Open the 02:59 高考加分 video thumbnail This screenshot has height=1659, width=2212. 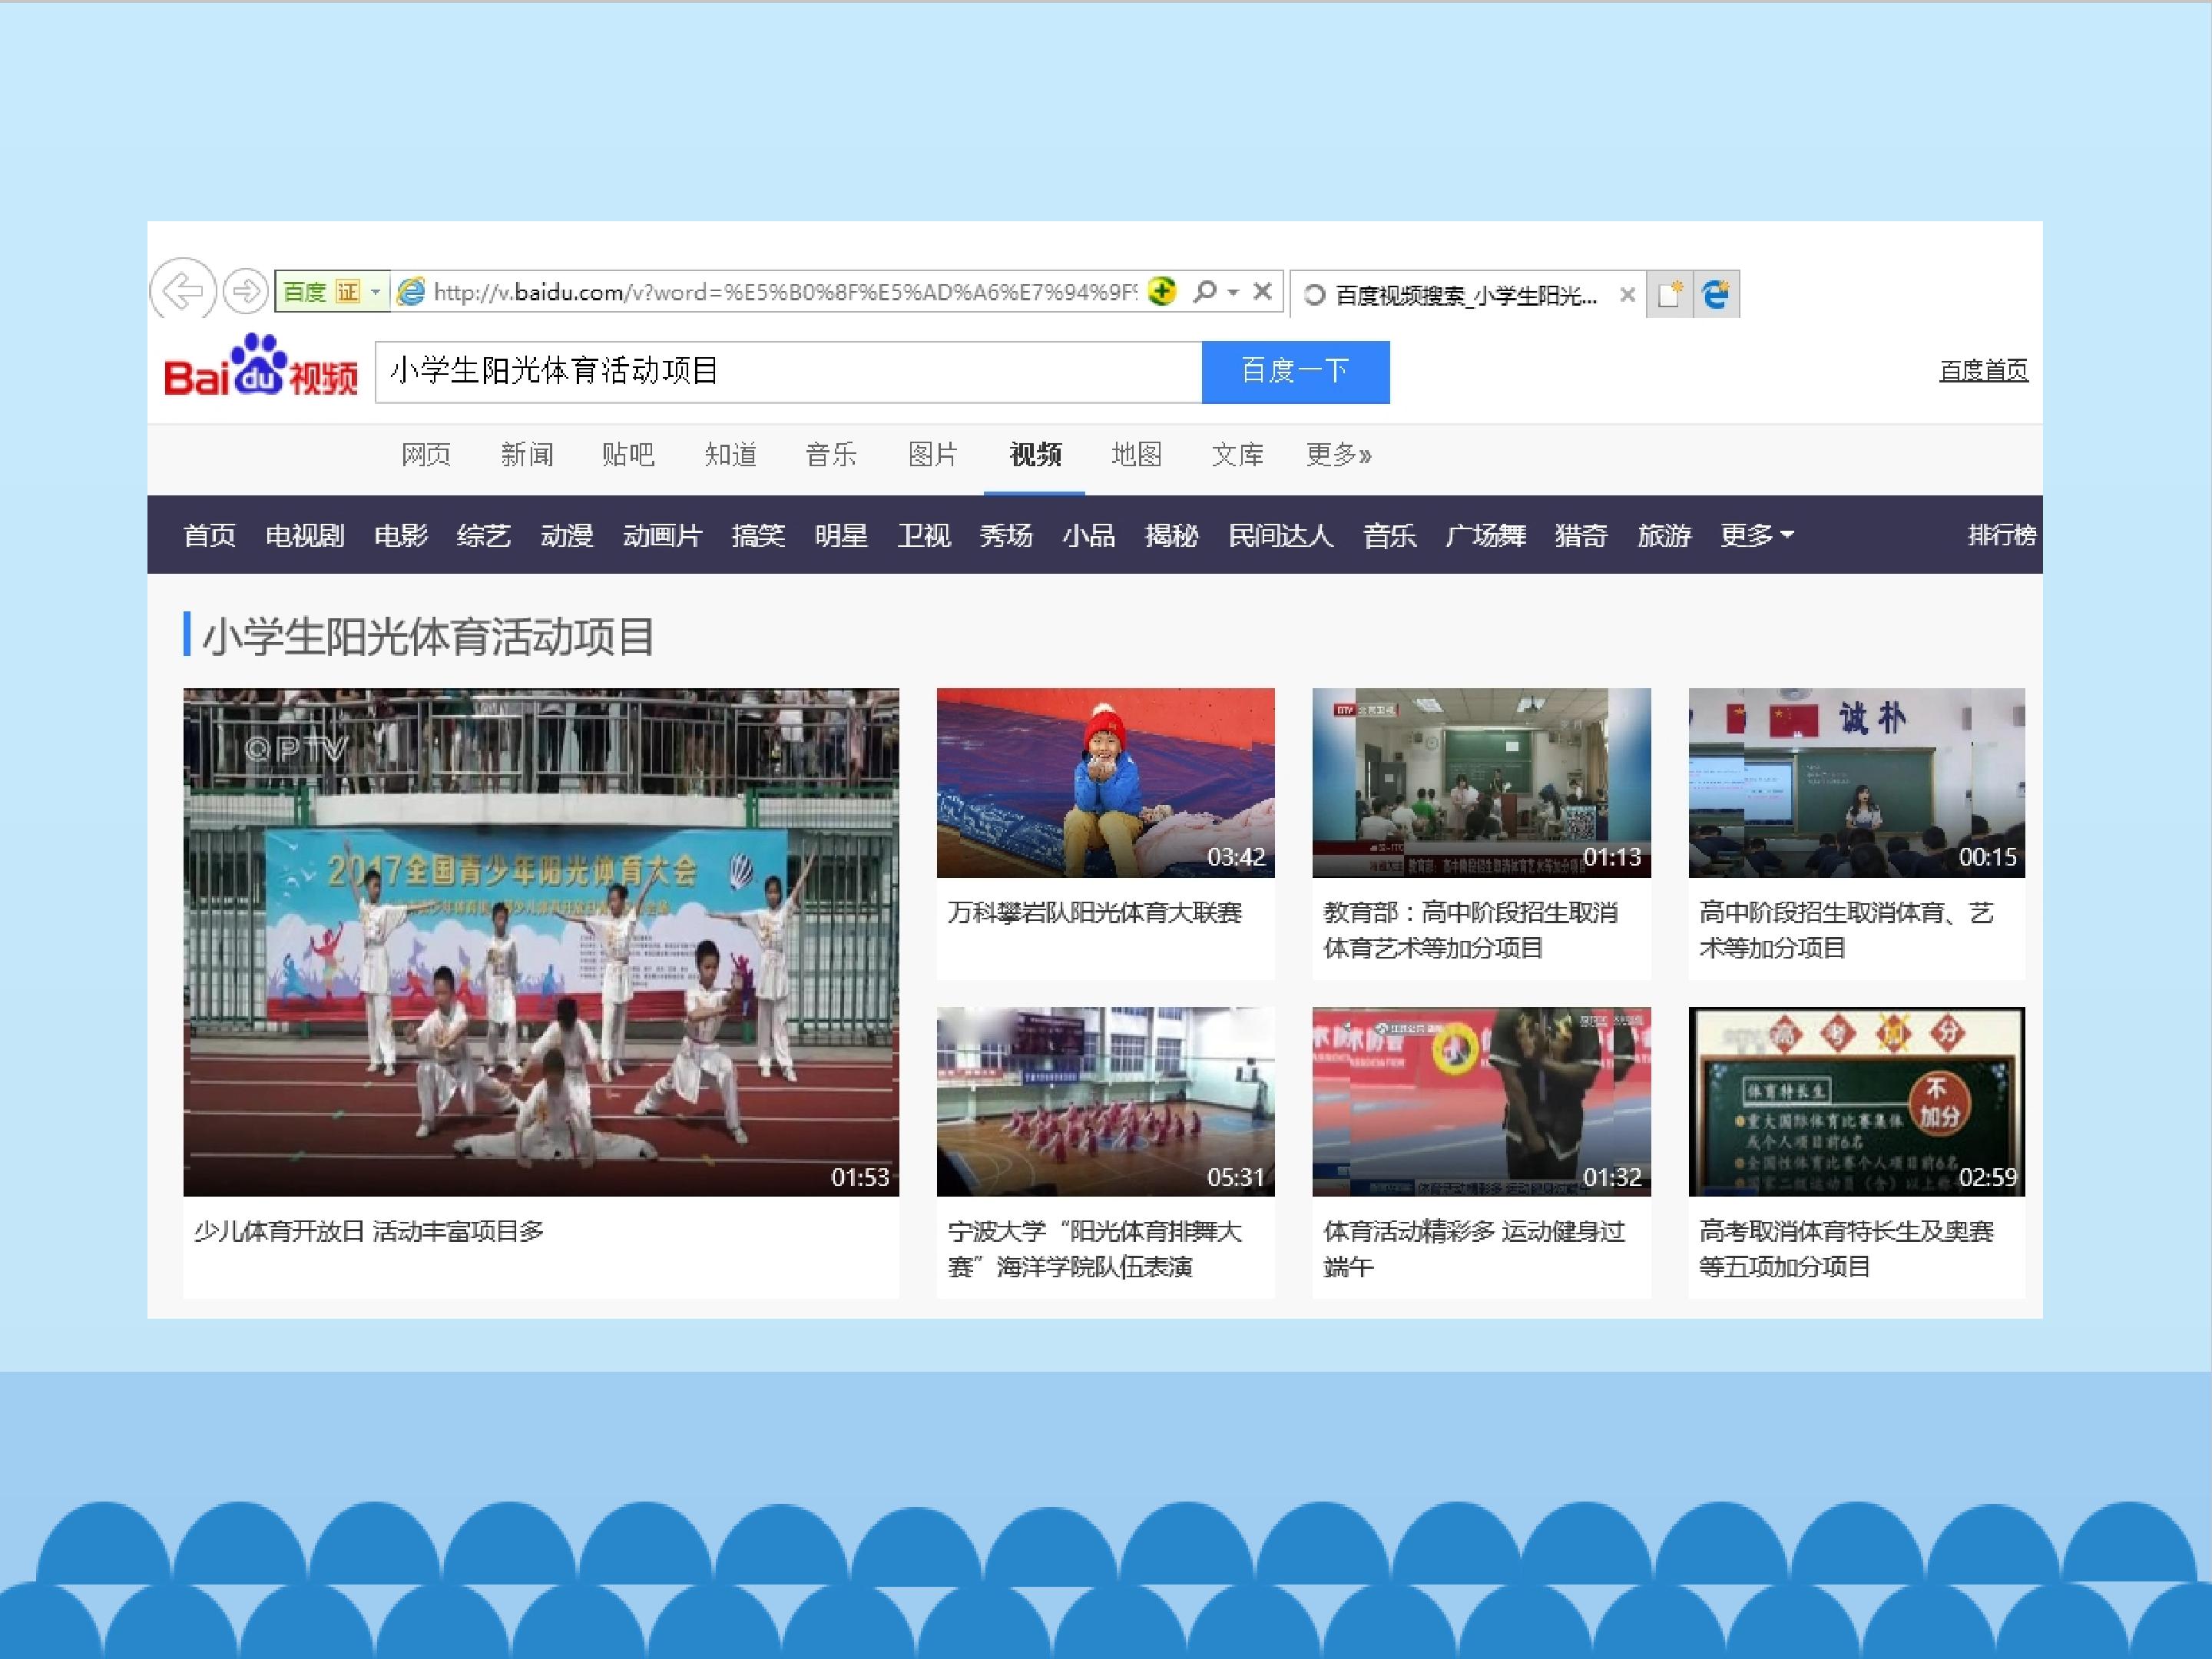tap(1857, 1101)
